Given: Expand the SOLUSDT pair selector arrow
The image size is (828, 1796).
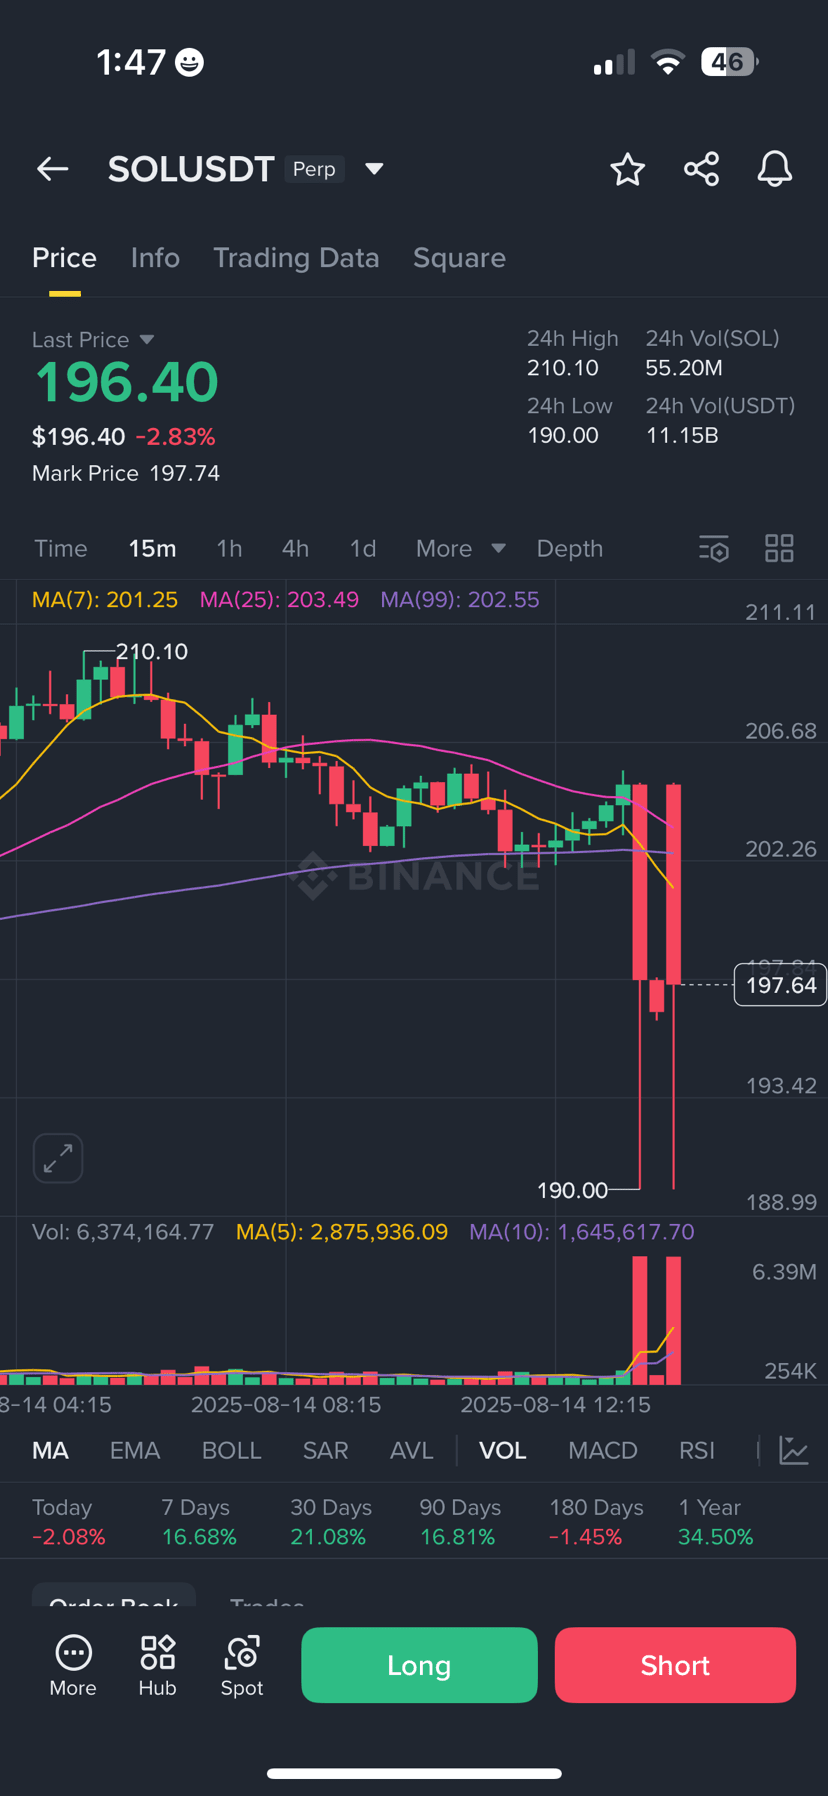Looking at the screenshot, I should point(374,169).
